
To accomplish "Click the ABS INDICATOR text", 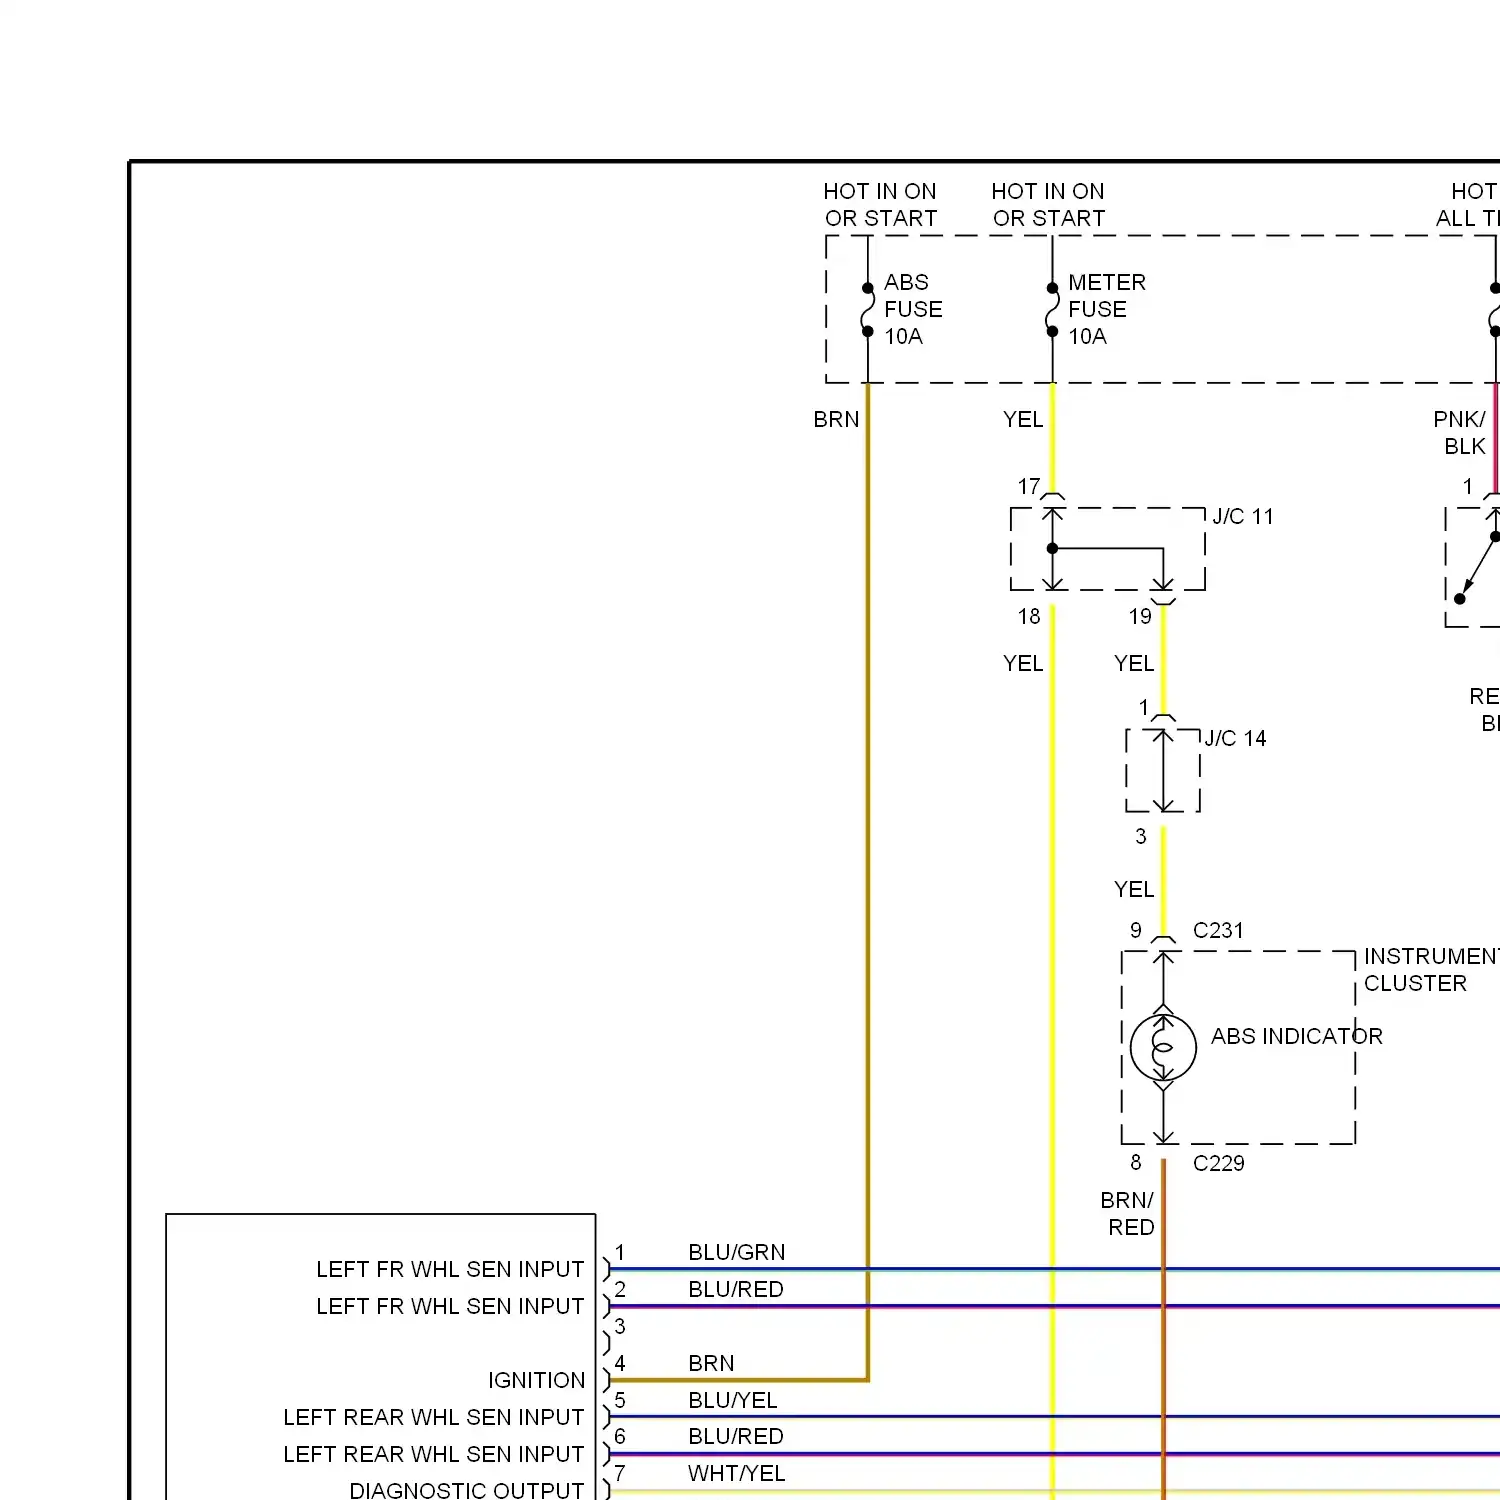I will click(x=1297, y=1036).
